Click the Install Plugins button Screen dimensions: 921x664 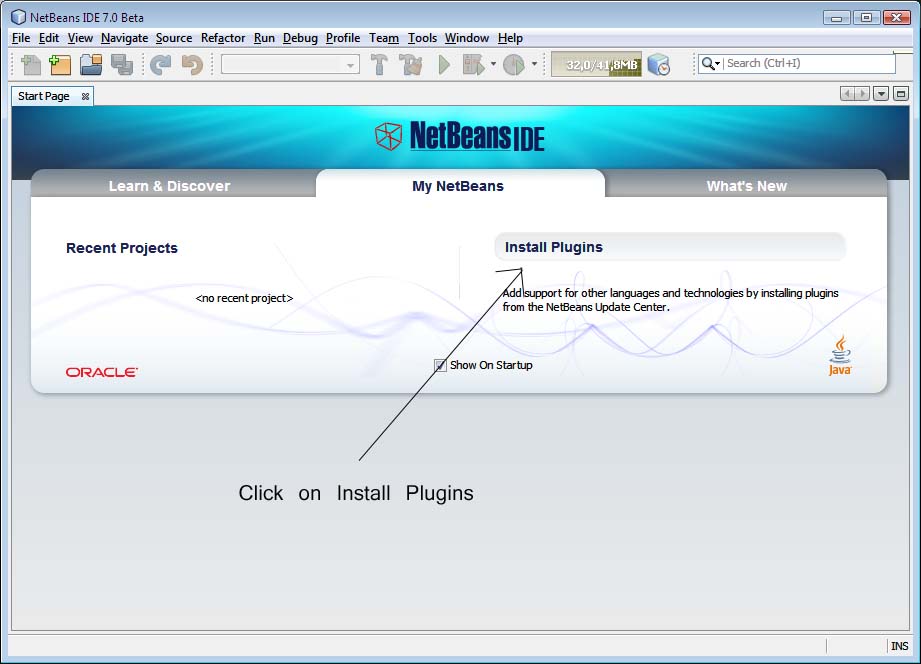tap(670, 247)
